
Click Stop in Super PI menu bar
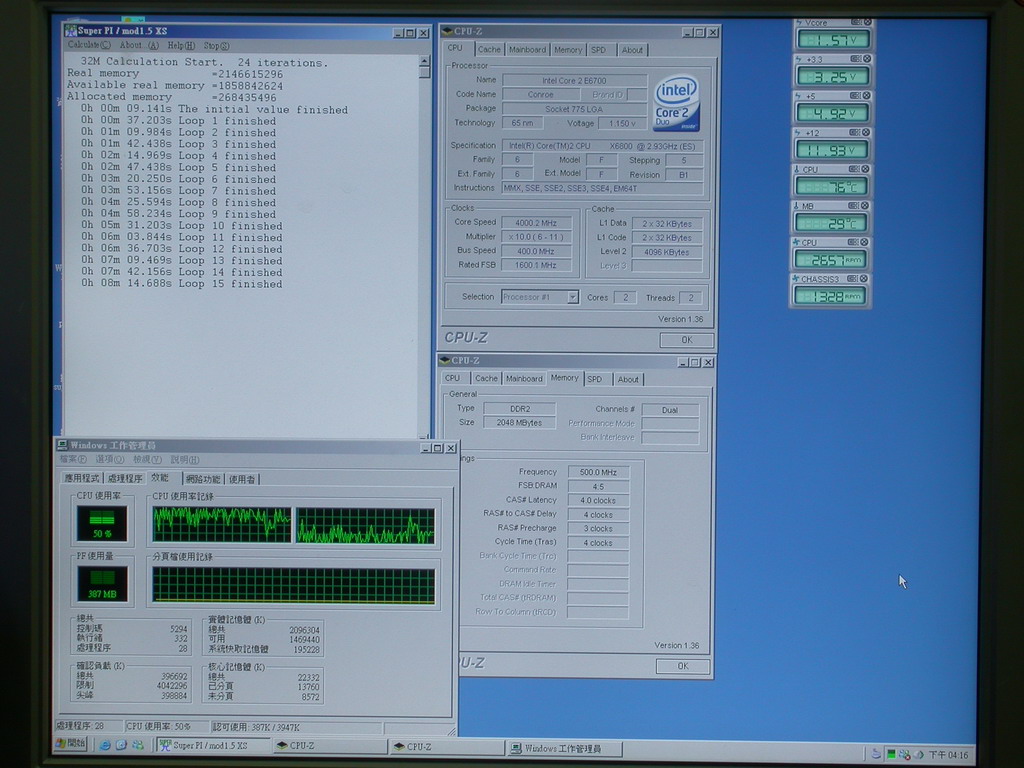pos(216,46)
